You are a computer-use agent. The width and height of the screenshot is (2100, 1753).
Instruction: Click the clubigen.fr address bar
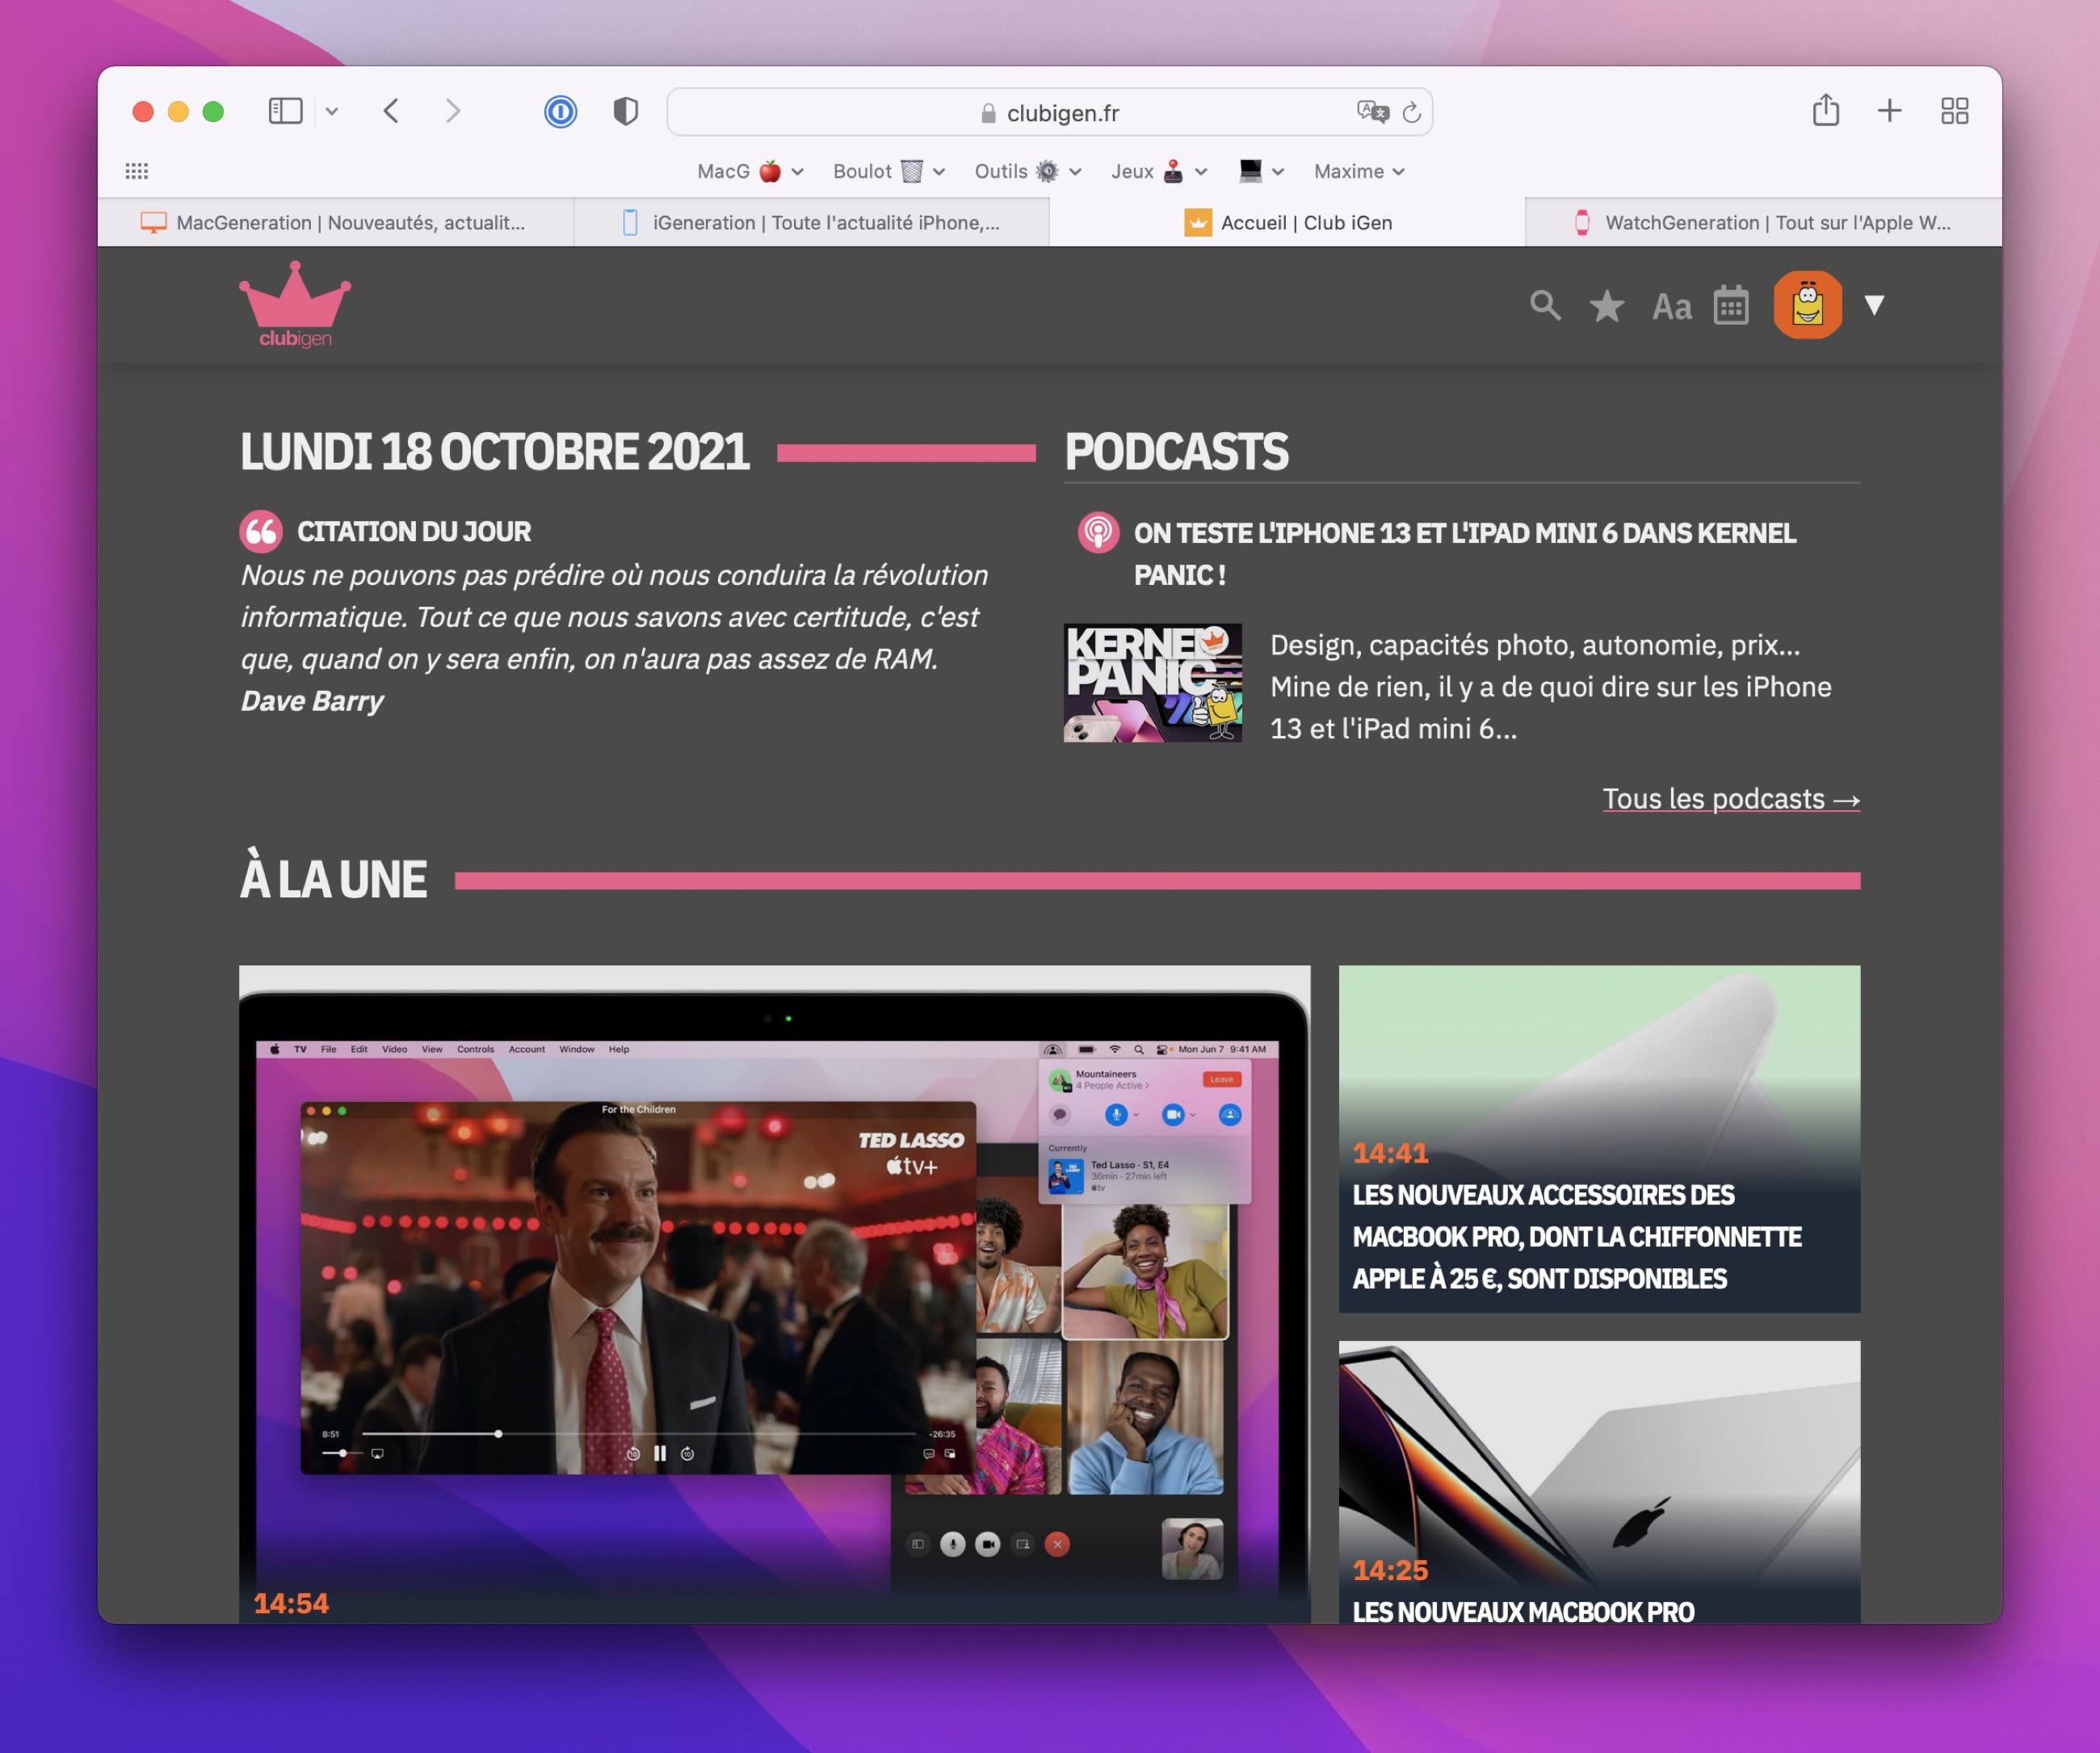[x=1049, y=112]
